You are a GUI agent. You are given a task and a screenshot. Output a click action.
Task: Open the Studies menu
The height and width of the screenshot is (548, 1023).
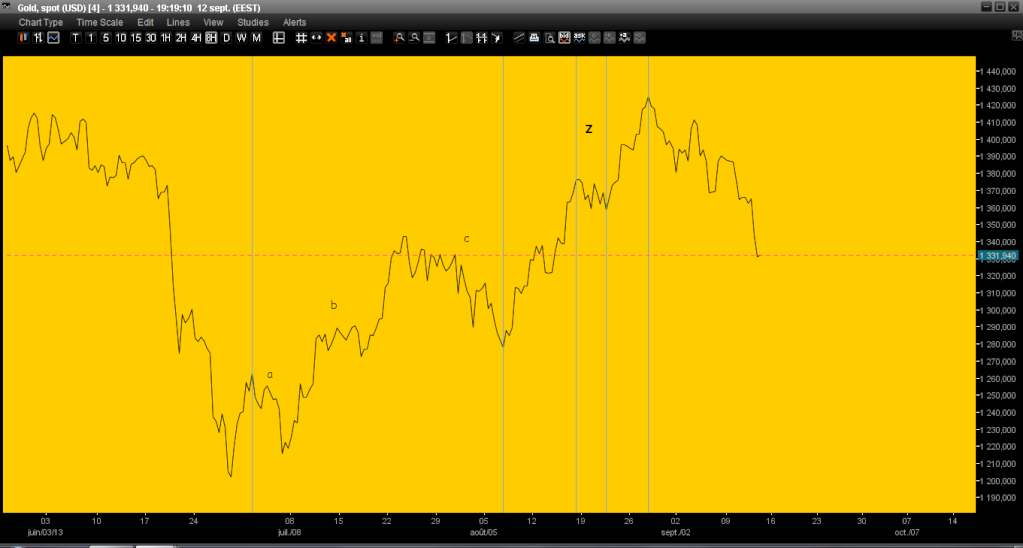pyautogui.click(x=252, y=22)
